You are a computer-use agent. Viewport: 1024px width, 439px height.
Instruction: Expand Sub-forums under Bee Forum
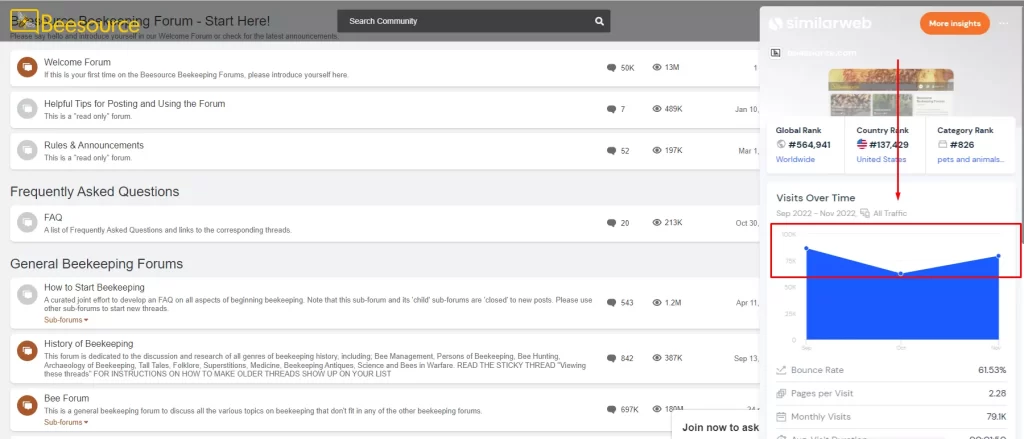click(66, 422)
